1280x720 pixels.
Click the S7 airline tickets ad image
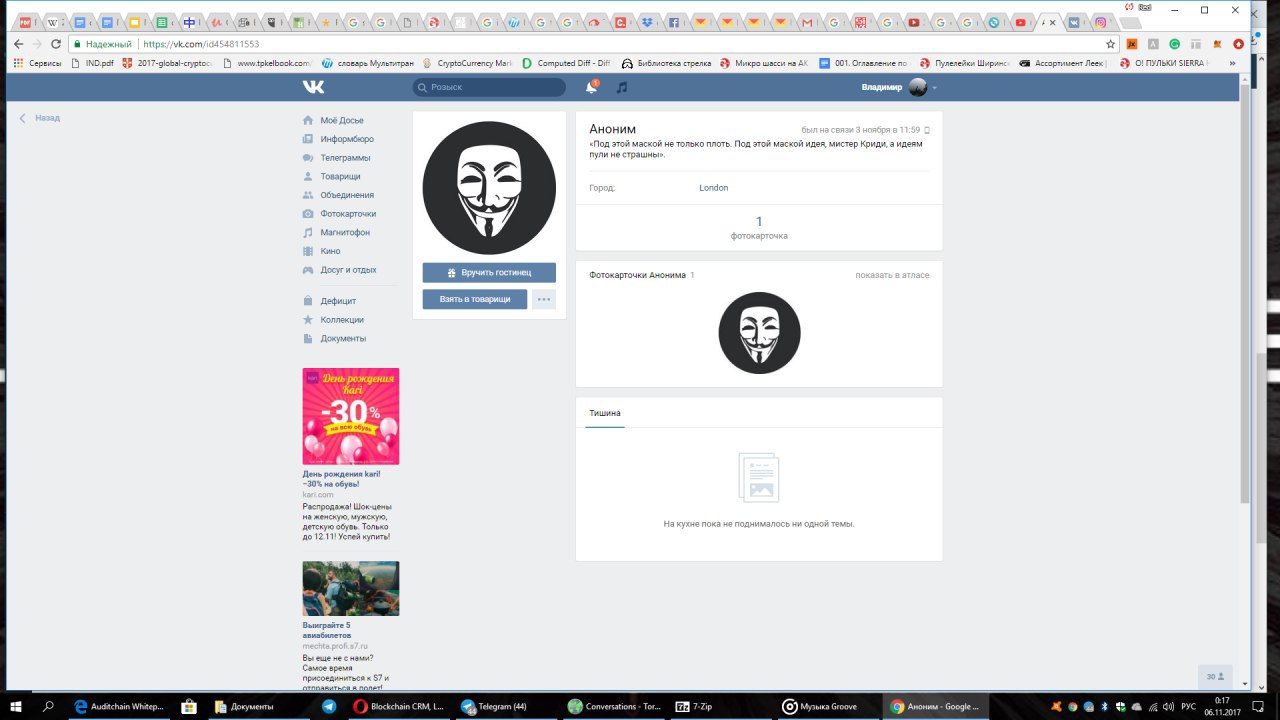[x=351, y=588]
